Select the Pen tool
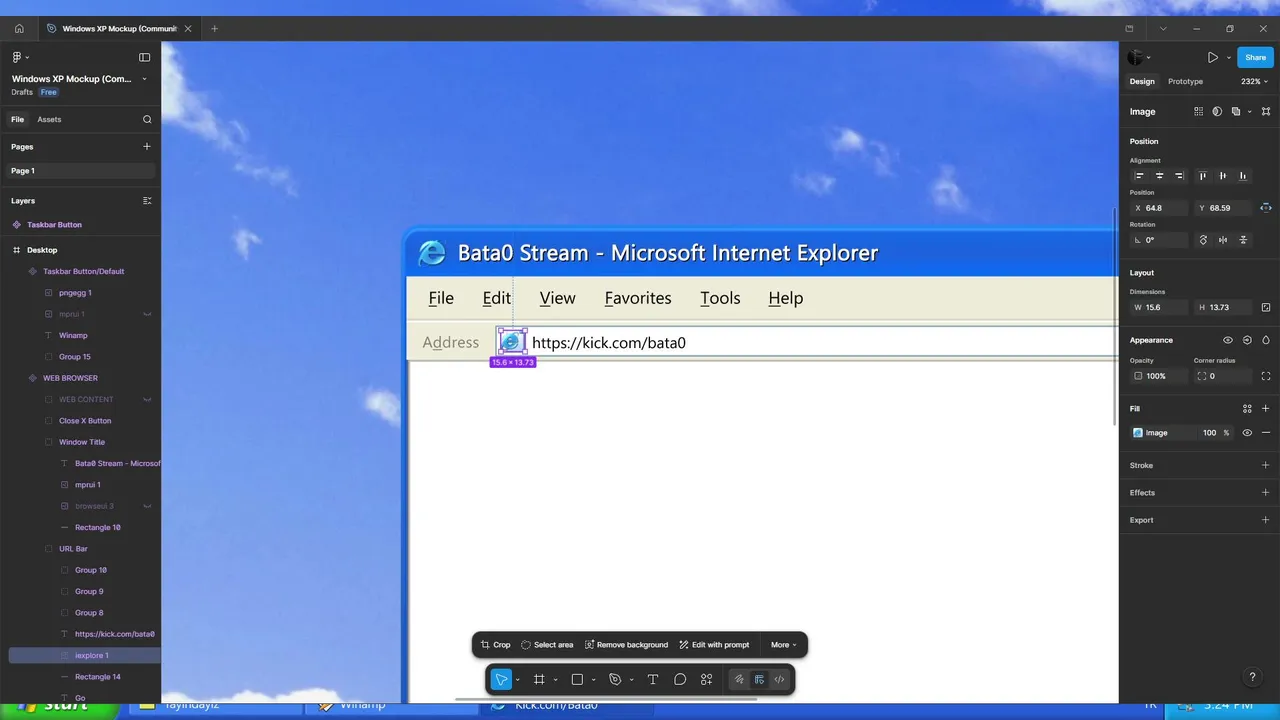 click(x=615, y=680)
